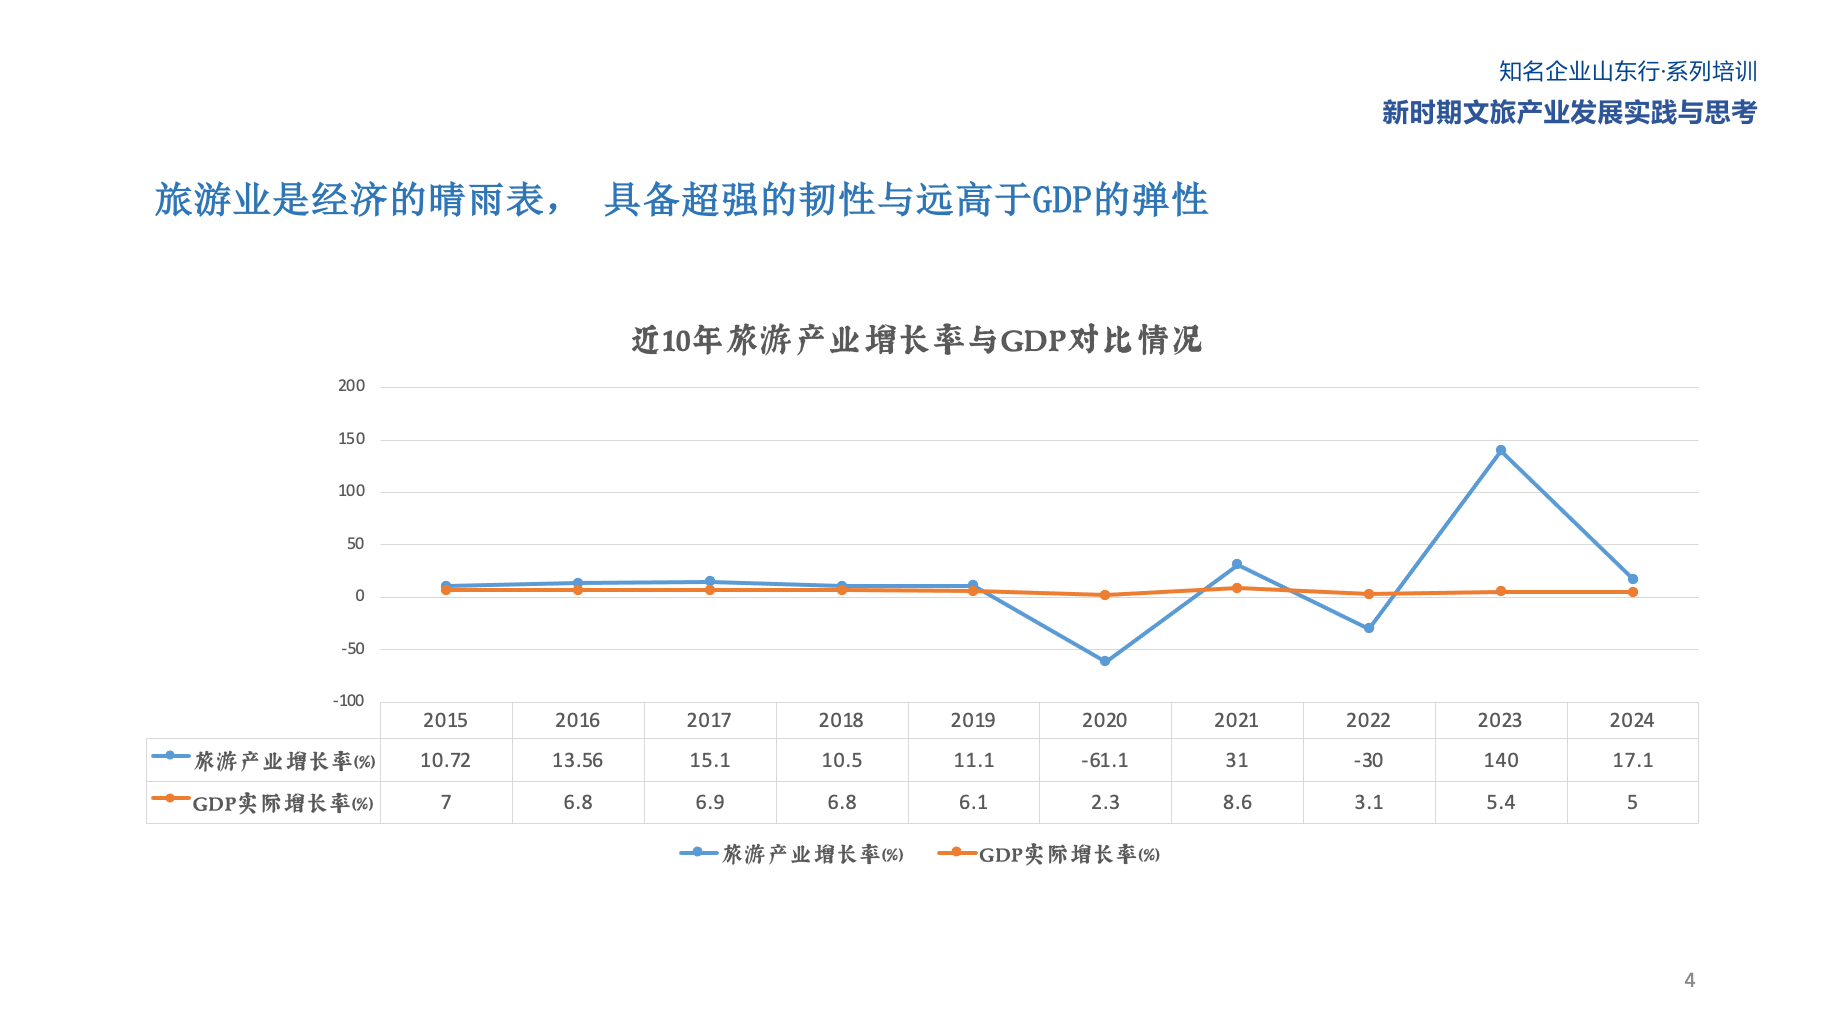Select the -61.1 cell in the data table
1836x1028 pixels.
pos(1104,760)
